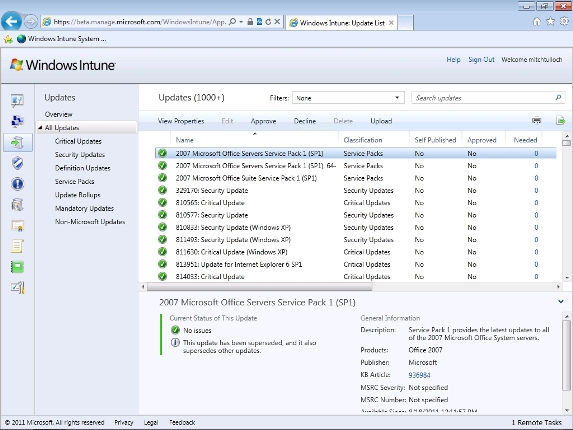The width and height of the screenshot is (573, 430).
Task: Sort list by Needed column header
Action: click(525, 140)
